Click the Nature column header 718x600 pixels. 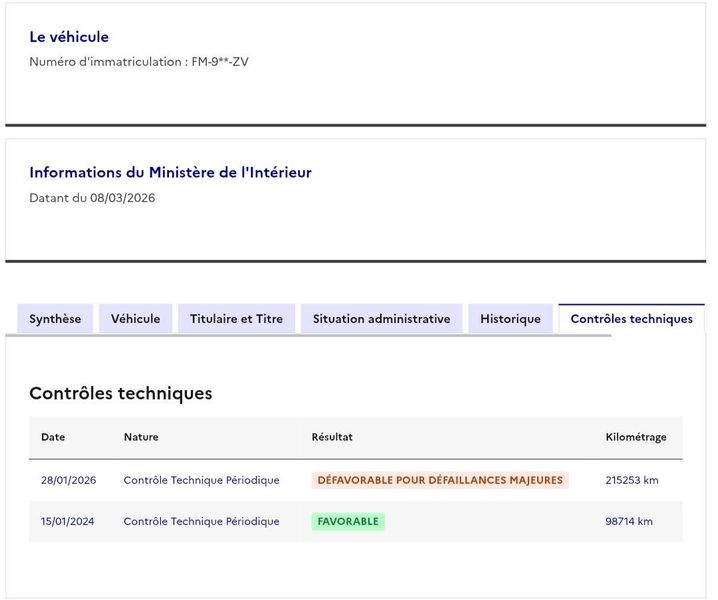click(141, 437)
